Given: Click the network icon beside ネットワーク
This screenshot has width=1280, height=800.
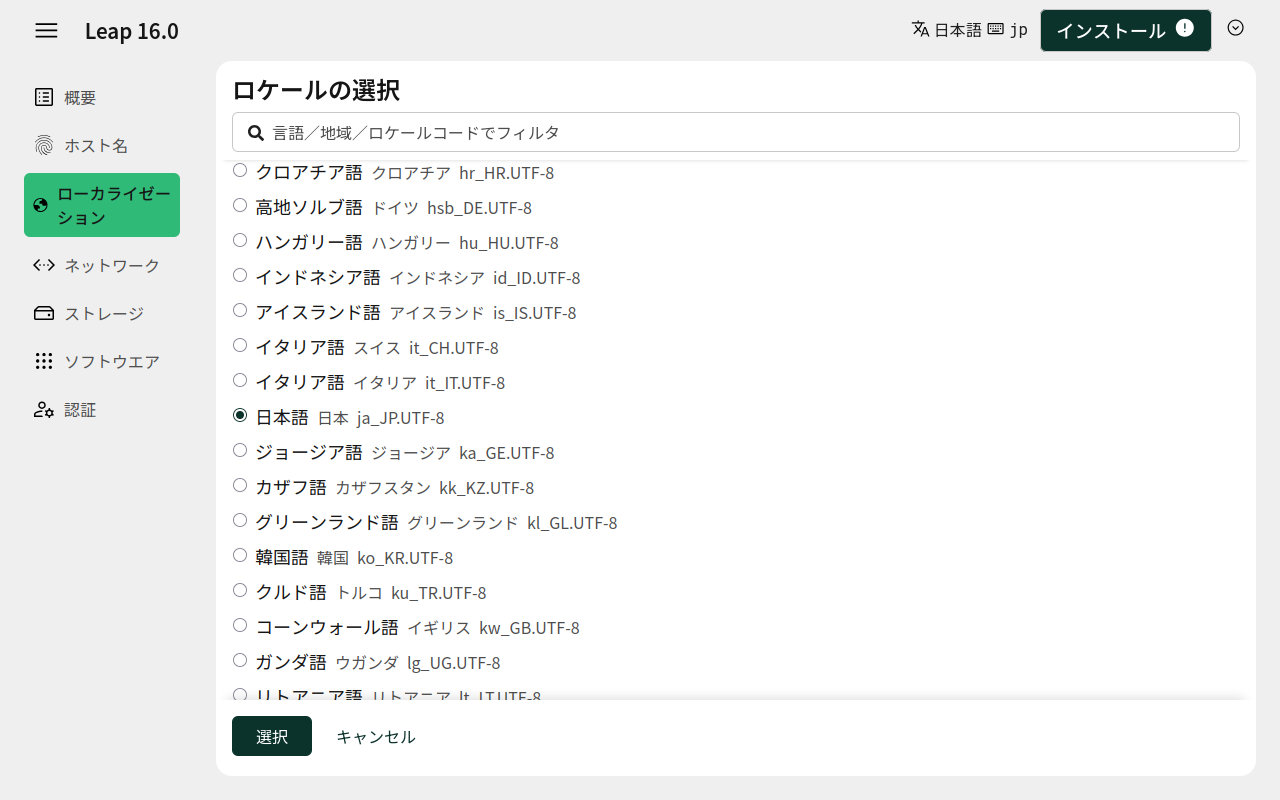Looking at the screenshot, I should click(44, 265).
